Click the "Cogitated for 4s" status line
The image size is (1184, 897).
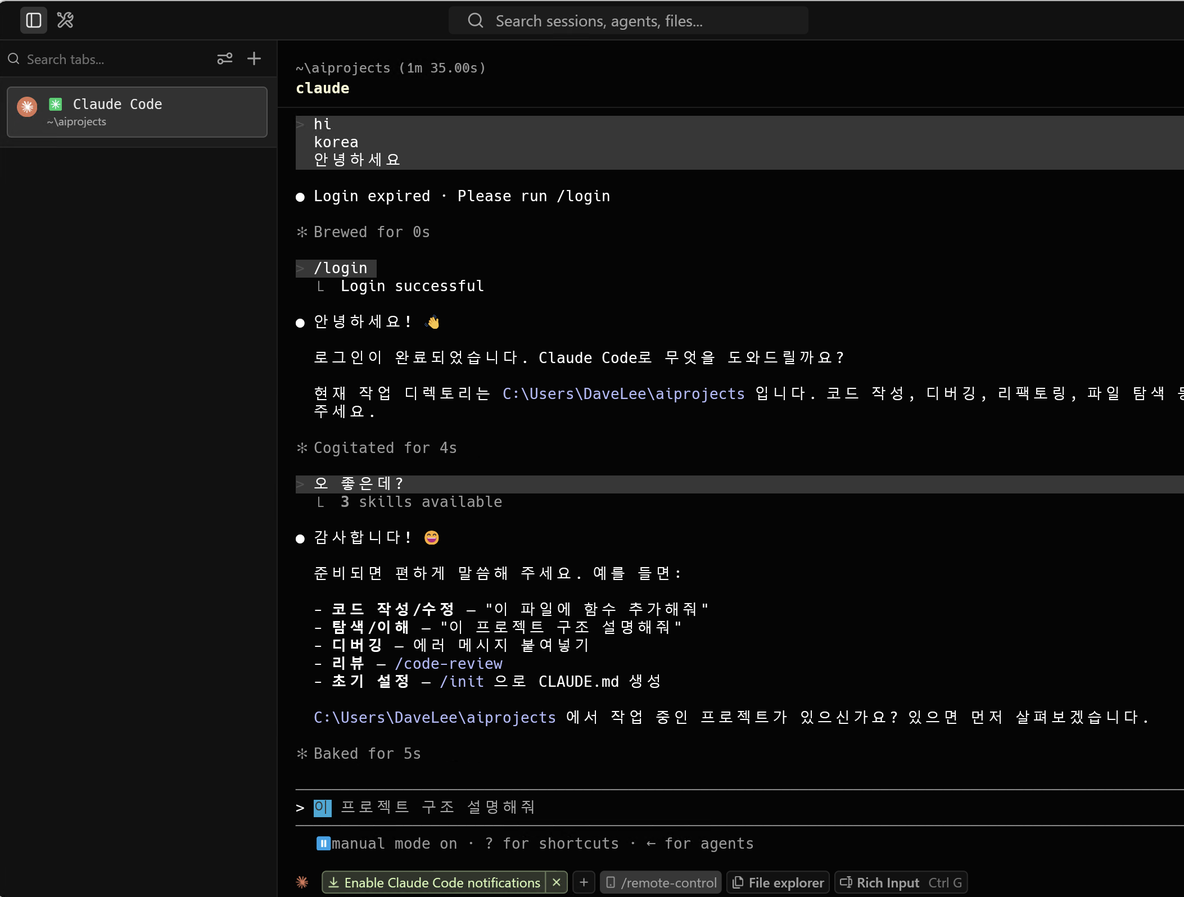(x=384, y=448)
